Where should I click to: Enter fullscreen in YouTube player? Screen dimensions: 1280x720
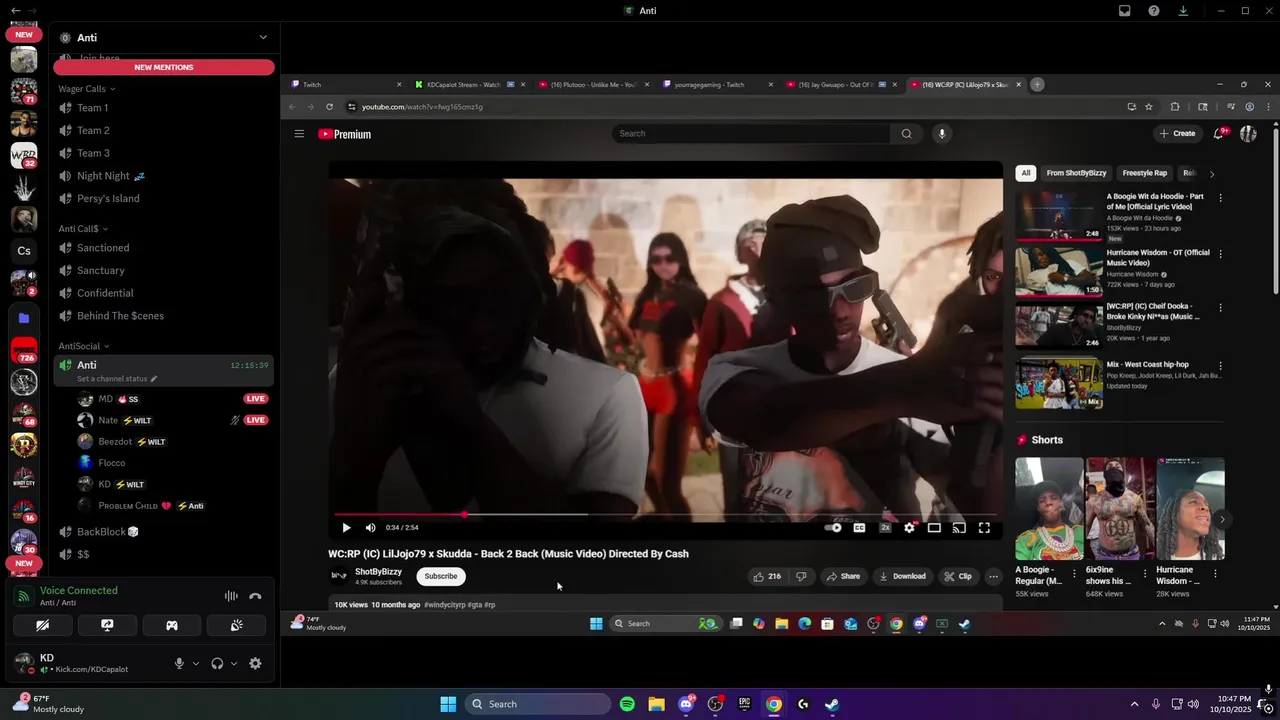[x=984, y=528]
